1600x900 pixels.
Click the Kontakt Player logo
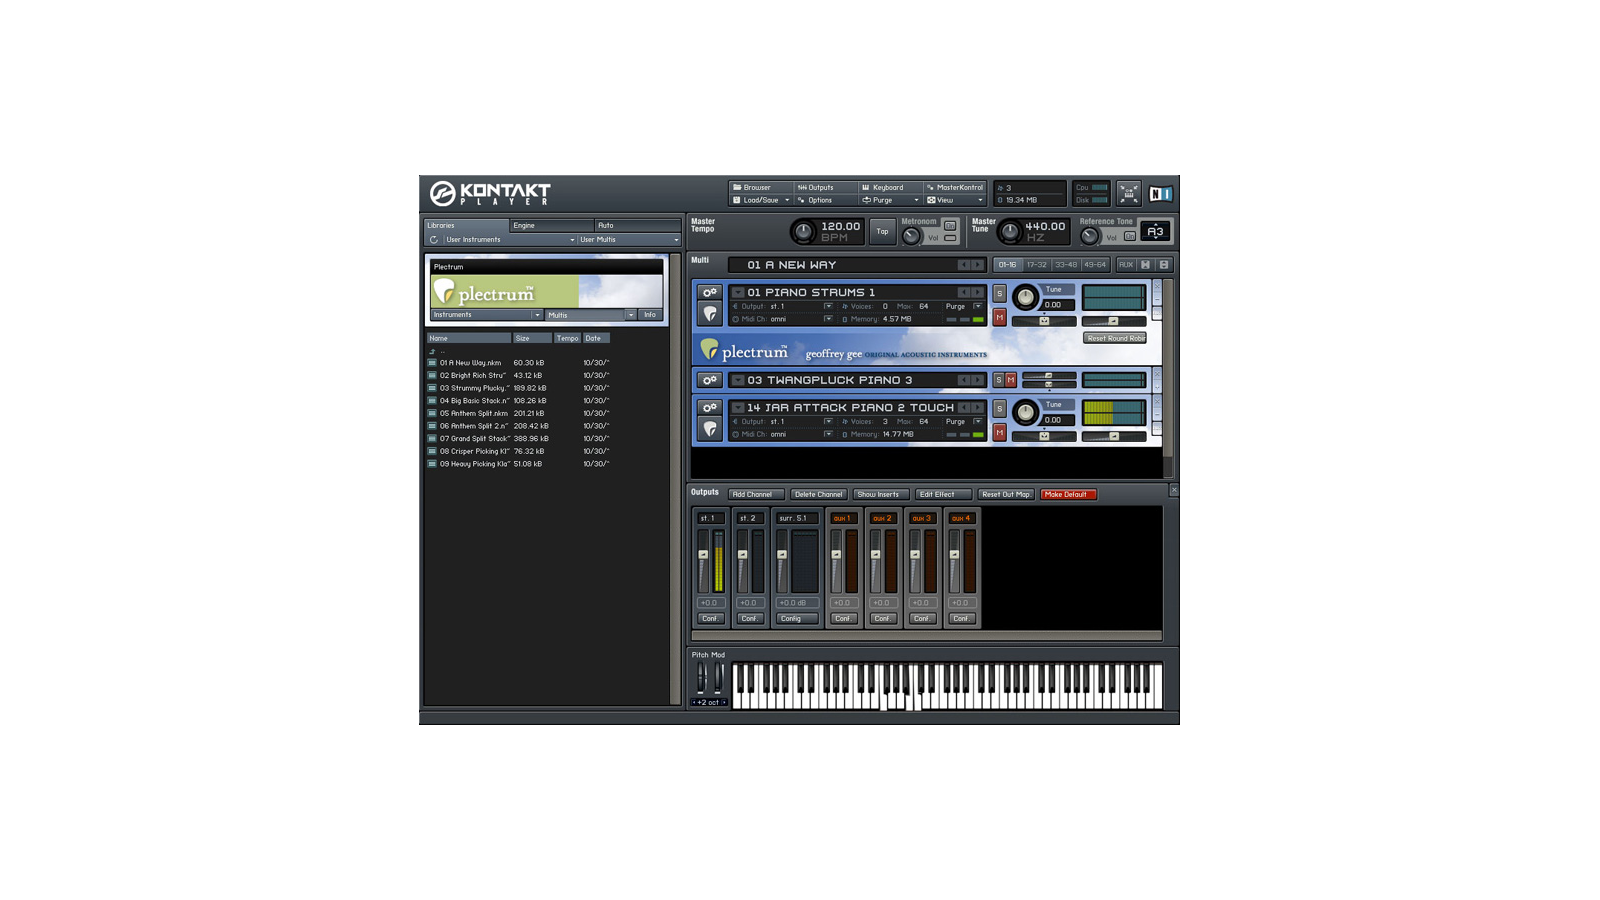(490, 193)
